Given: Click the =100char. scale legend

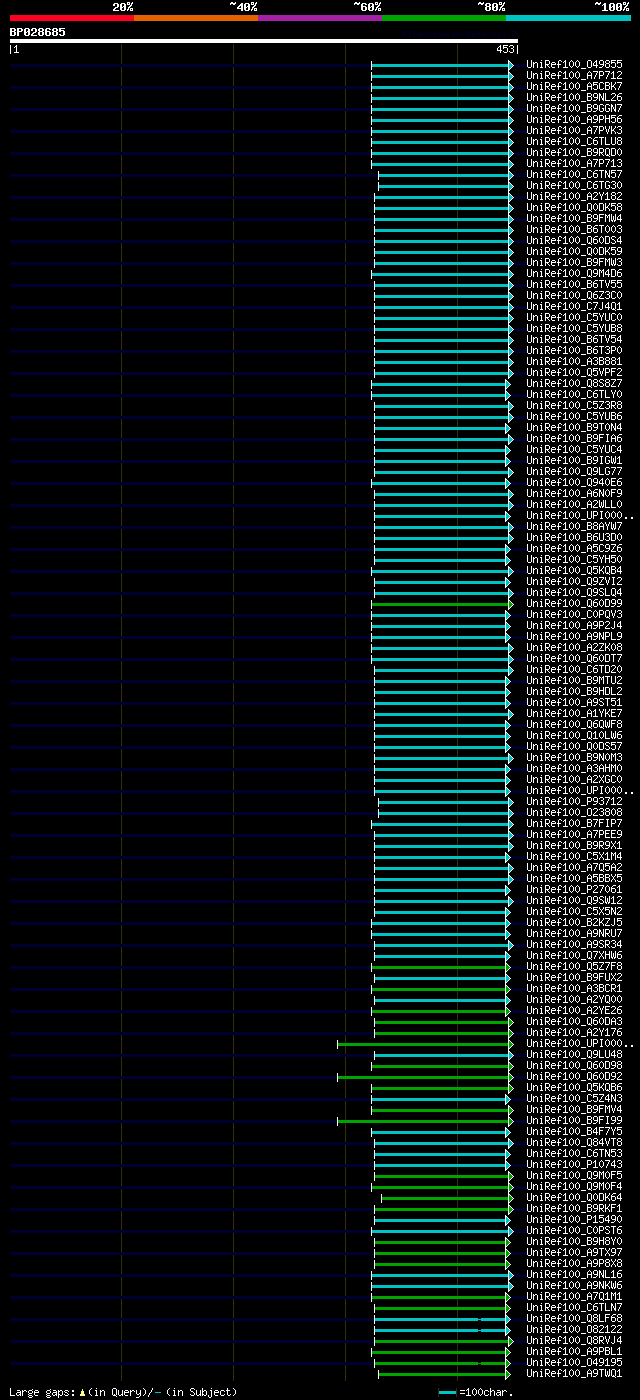Looking at the screenshot, I should coord(476,1392).
